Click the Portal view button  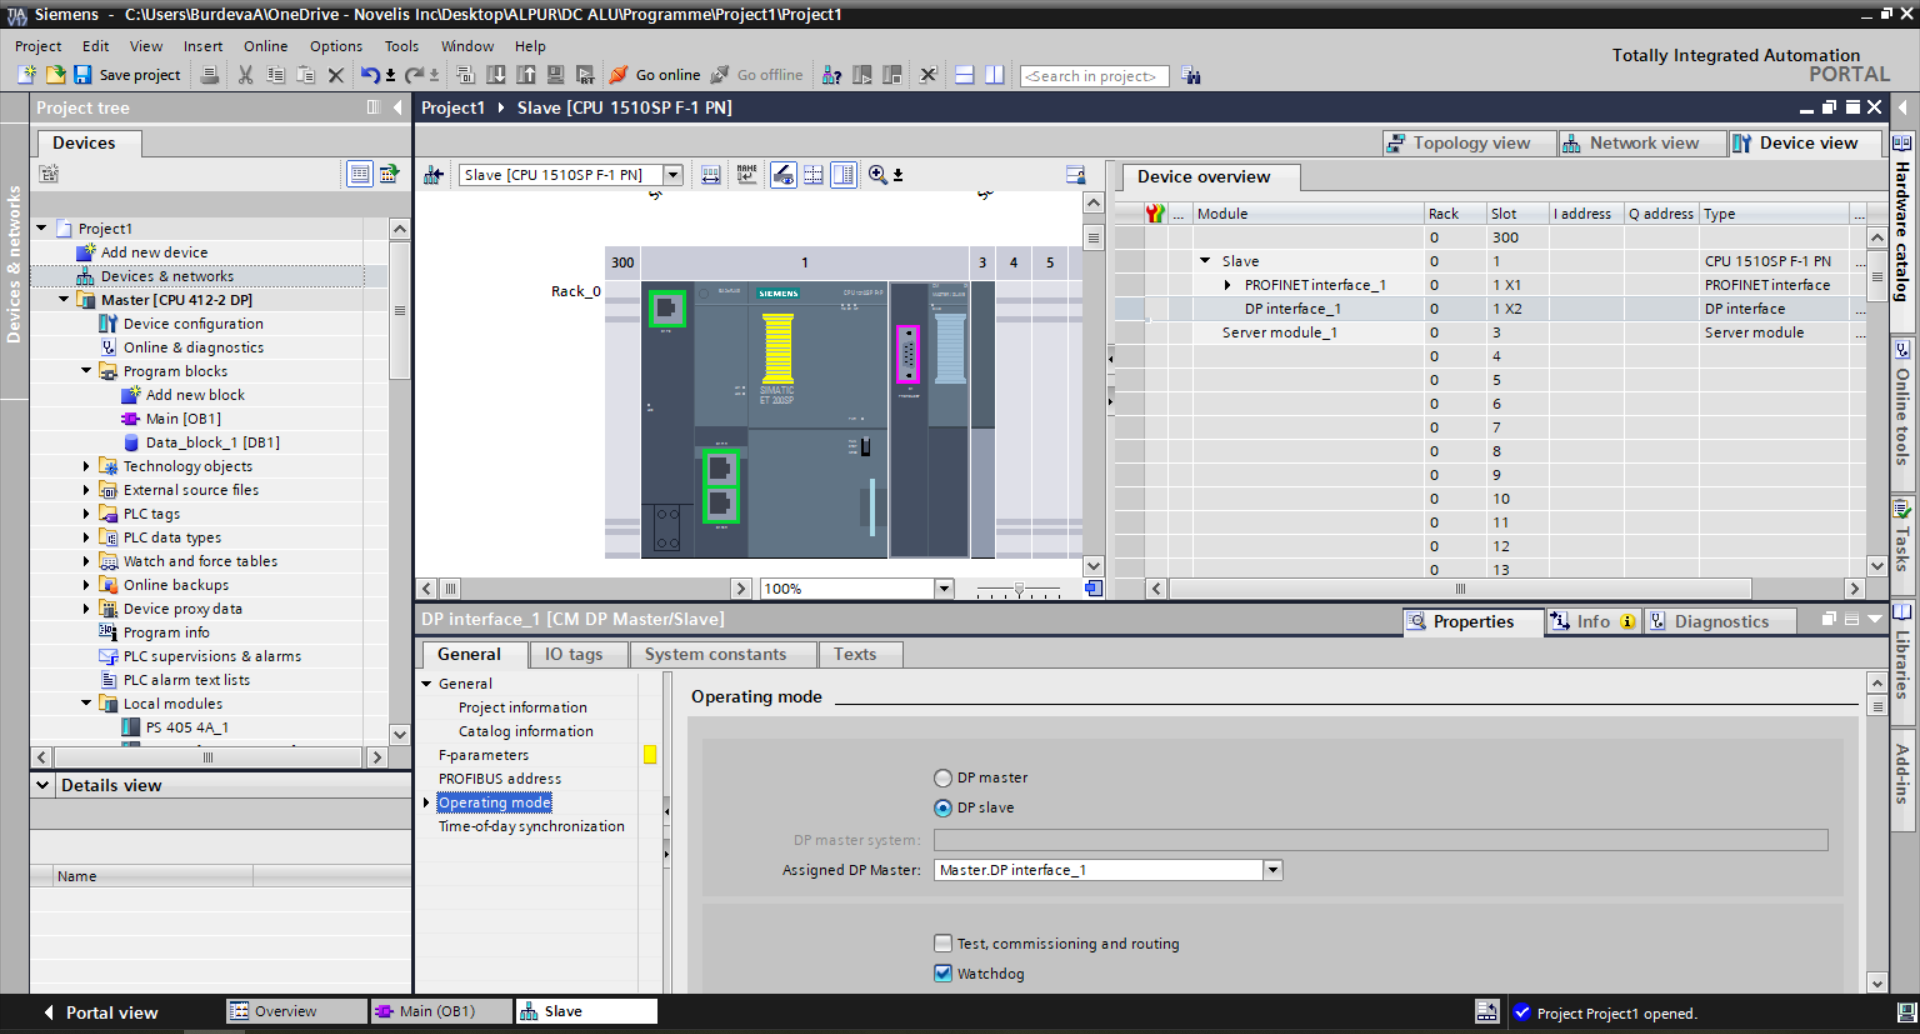tap(101, 1012)
